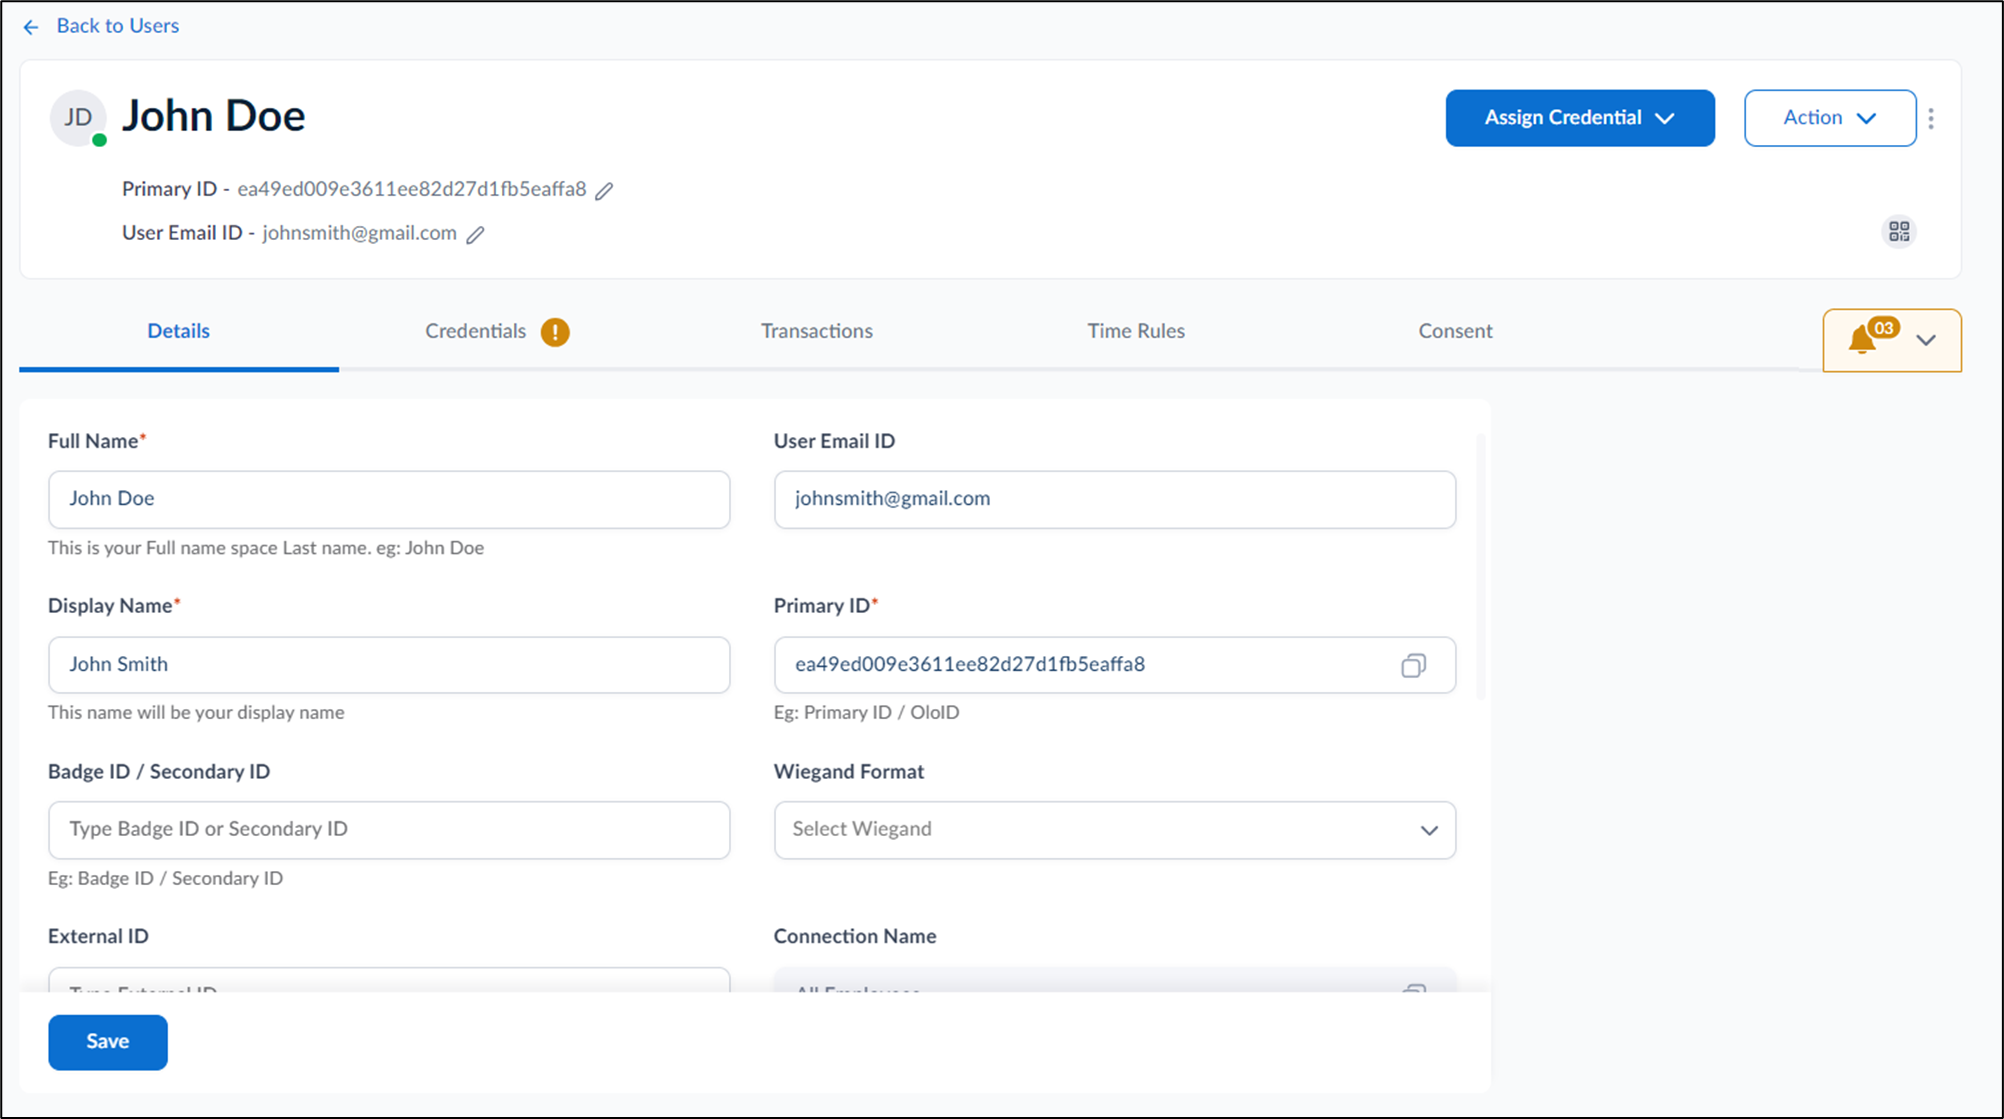Click the 'Wiegand Format' label
This screenshot has width=2004, height=1119.
click(849, 772)
